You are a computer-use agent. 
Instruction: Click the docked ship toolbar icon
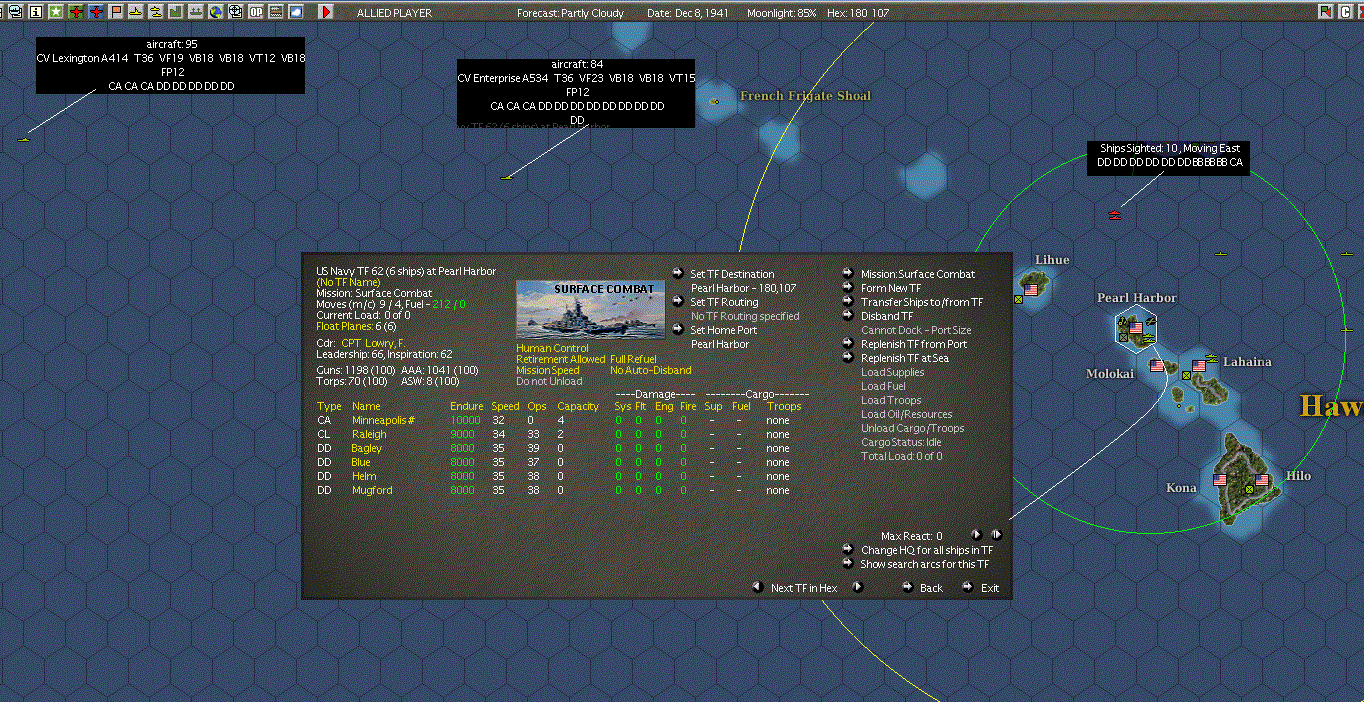[196, 12]
